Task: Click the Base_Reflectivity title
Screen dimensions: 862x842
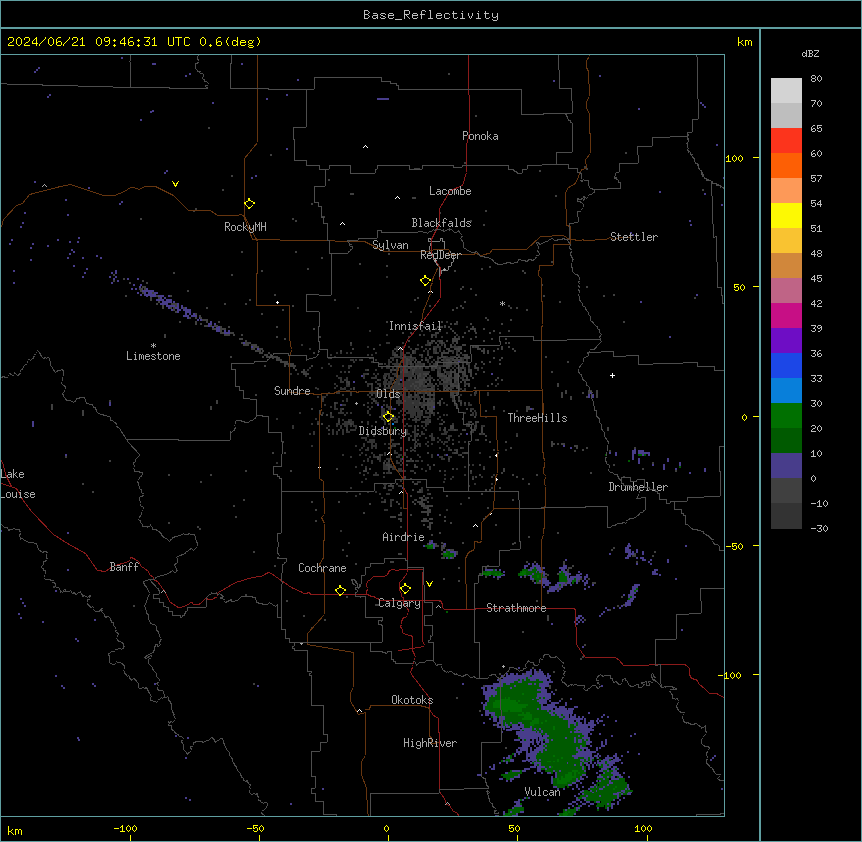Action: 431,15
